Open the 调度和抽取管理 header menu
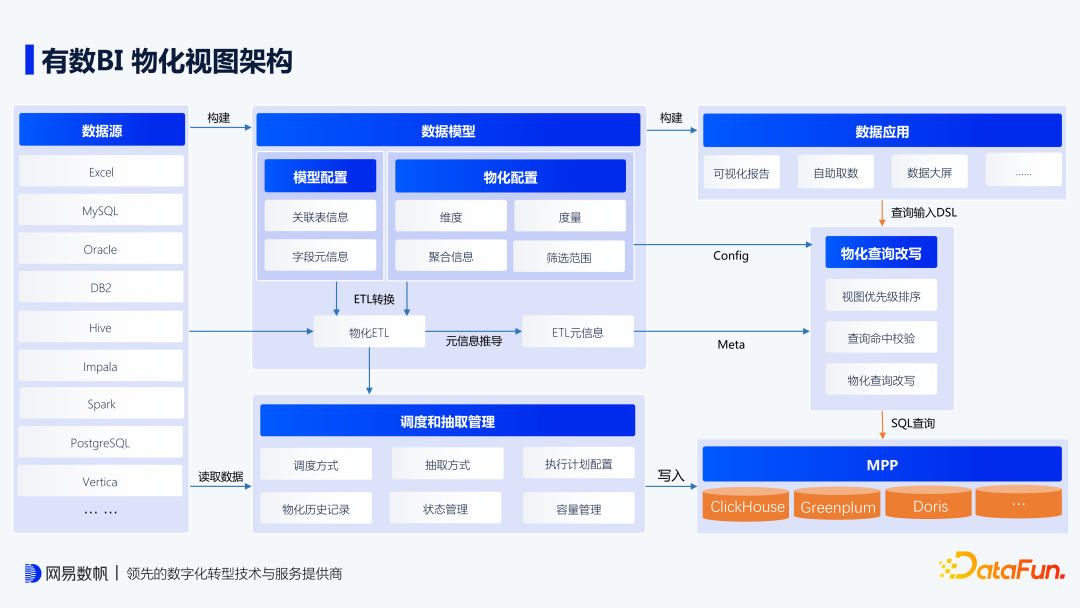Viewport: 1080px width, 608px height. click(x=446, y=420)
